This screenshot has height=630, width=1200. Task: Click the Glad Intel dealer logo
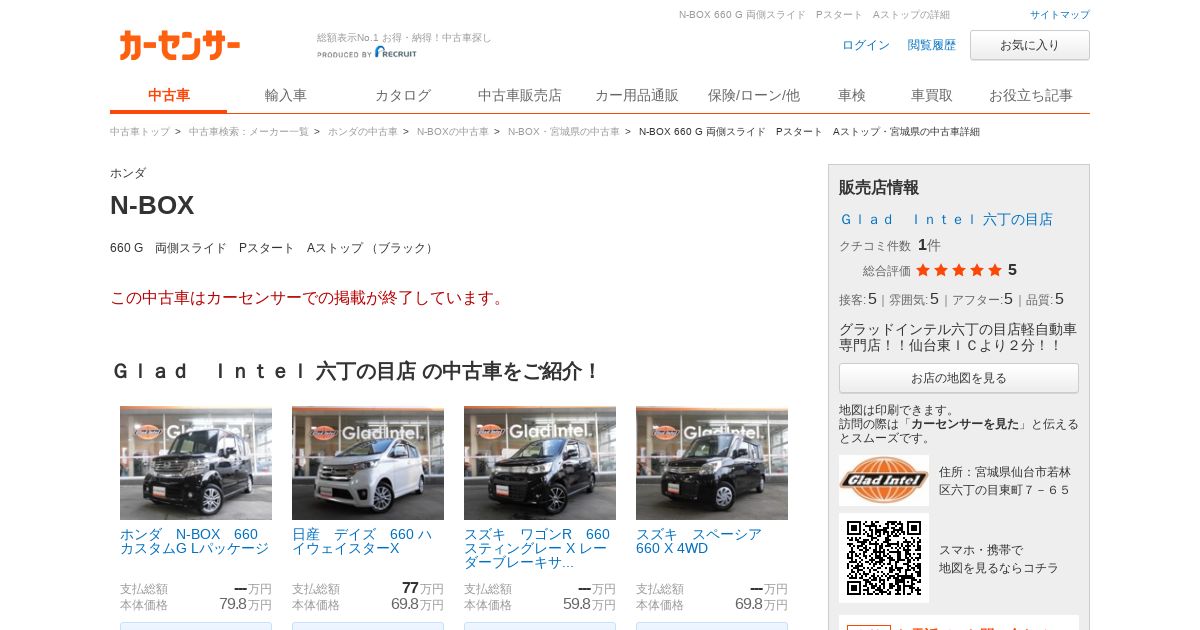pos(884,480)
